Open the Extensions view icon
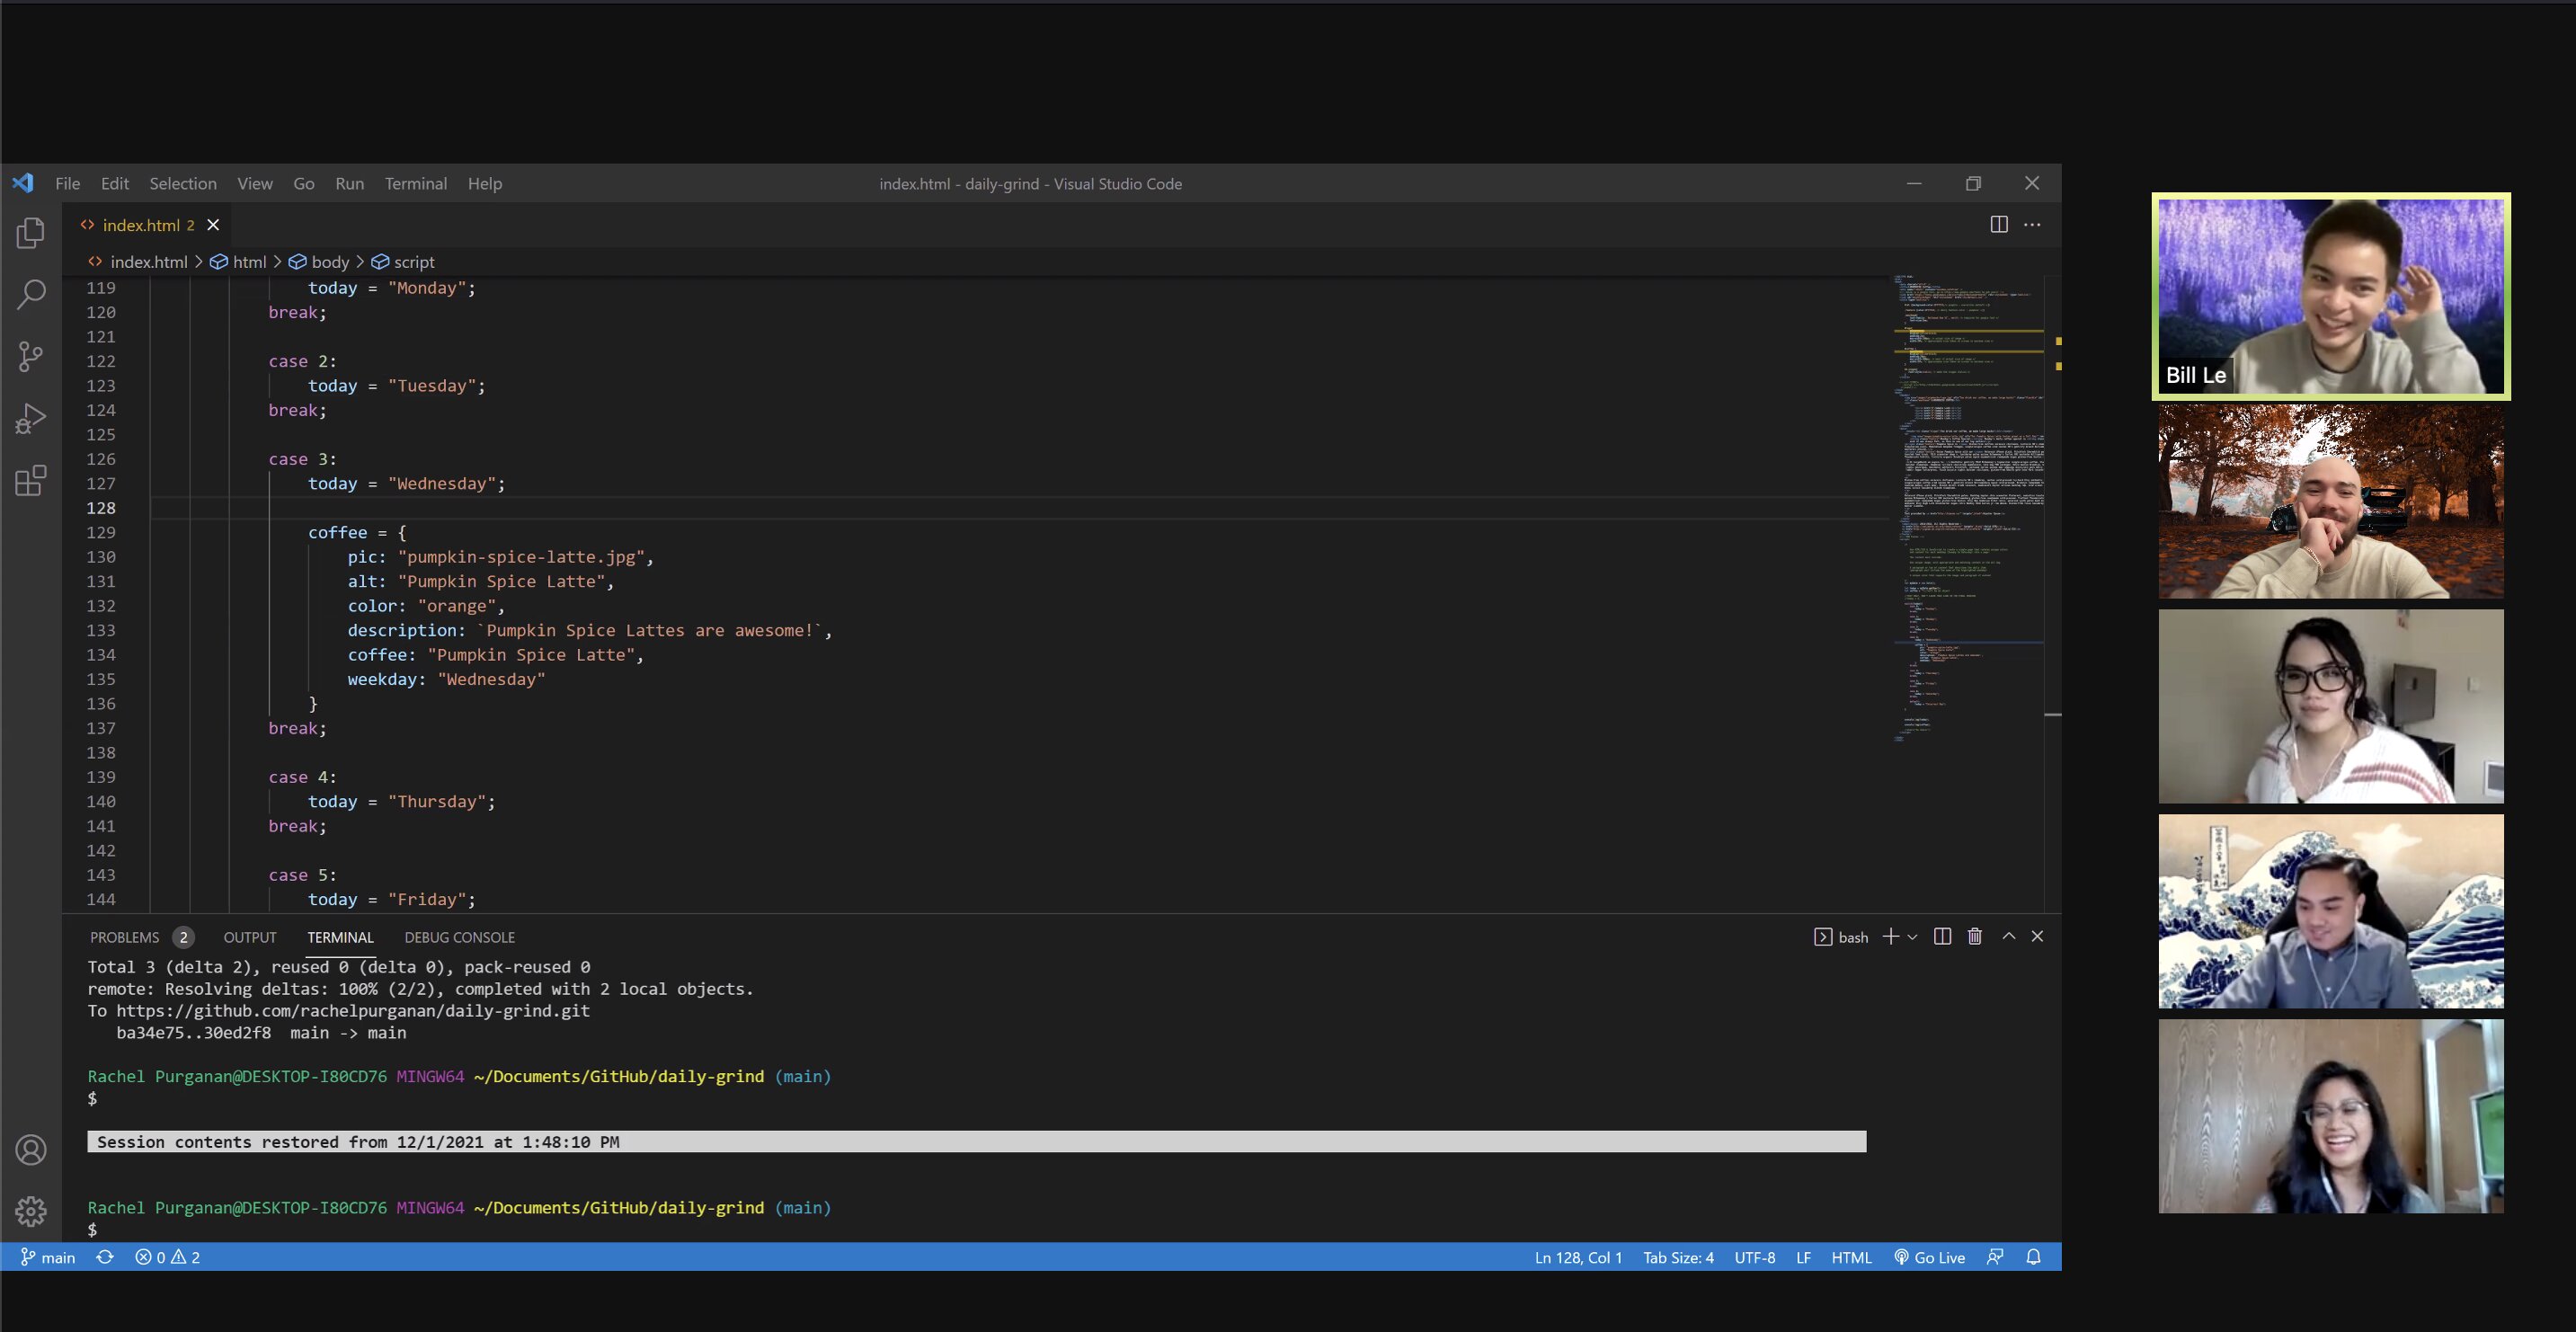The height and width of the screenshot is (1332, 2576). (31, 480)
